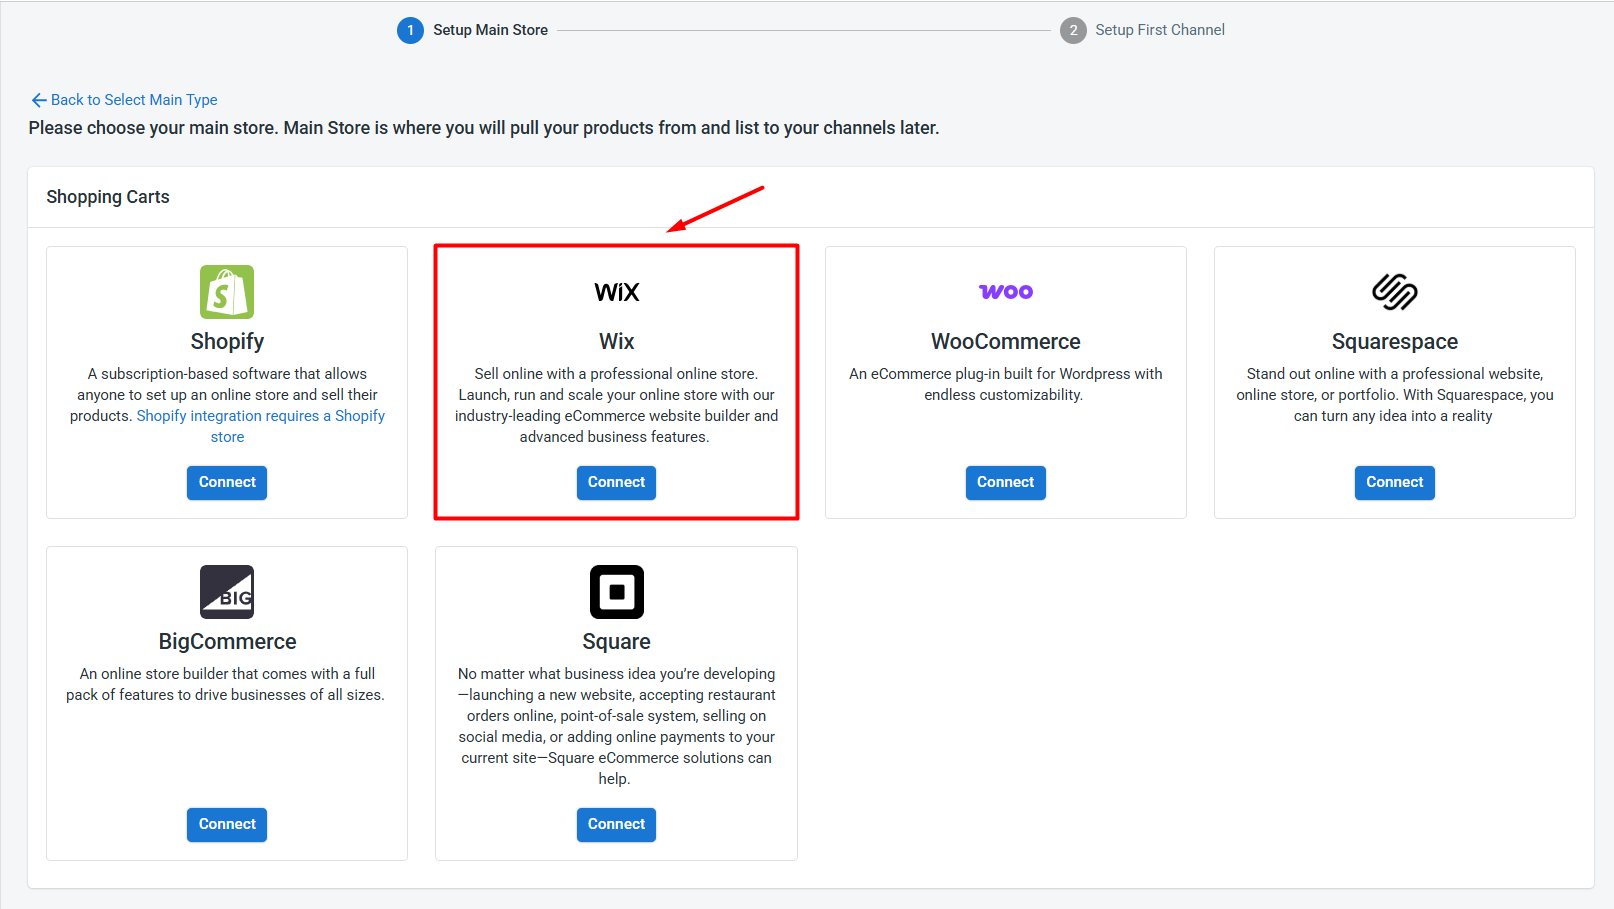Click the Square card title
This screenshot has width=1614, height=909.
pyautogui.click(x=616, y=641)
